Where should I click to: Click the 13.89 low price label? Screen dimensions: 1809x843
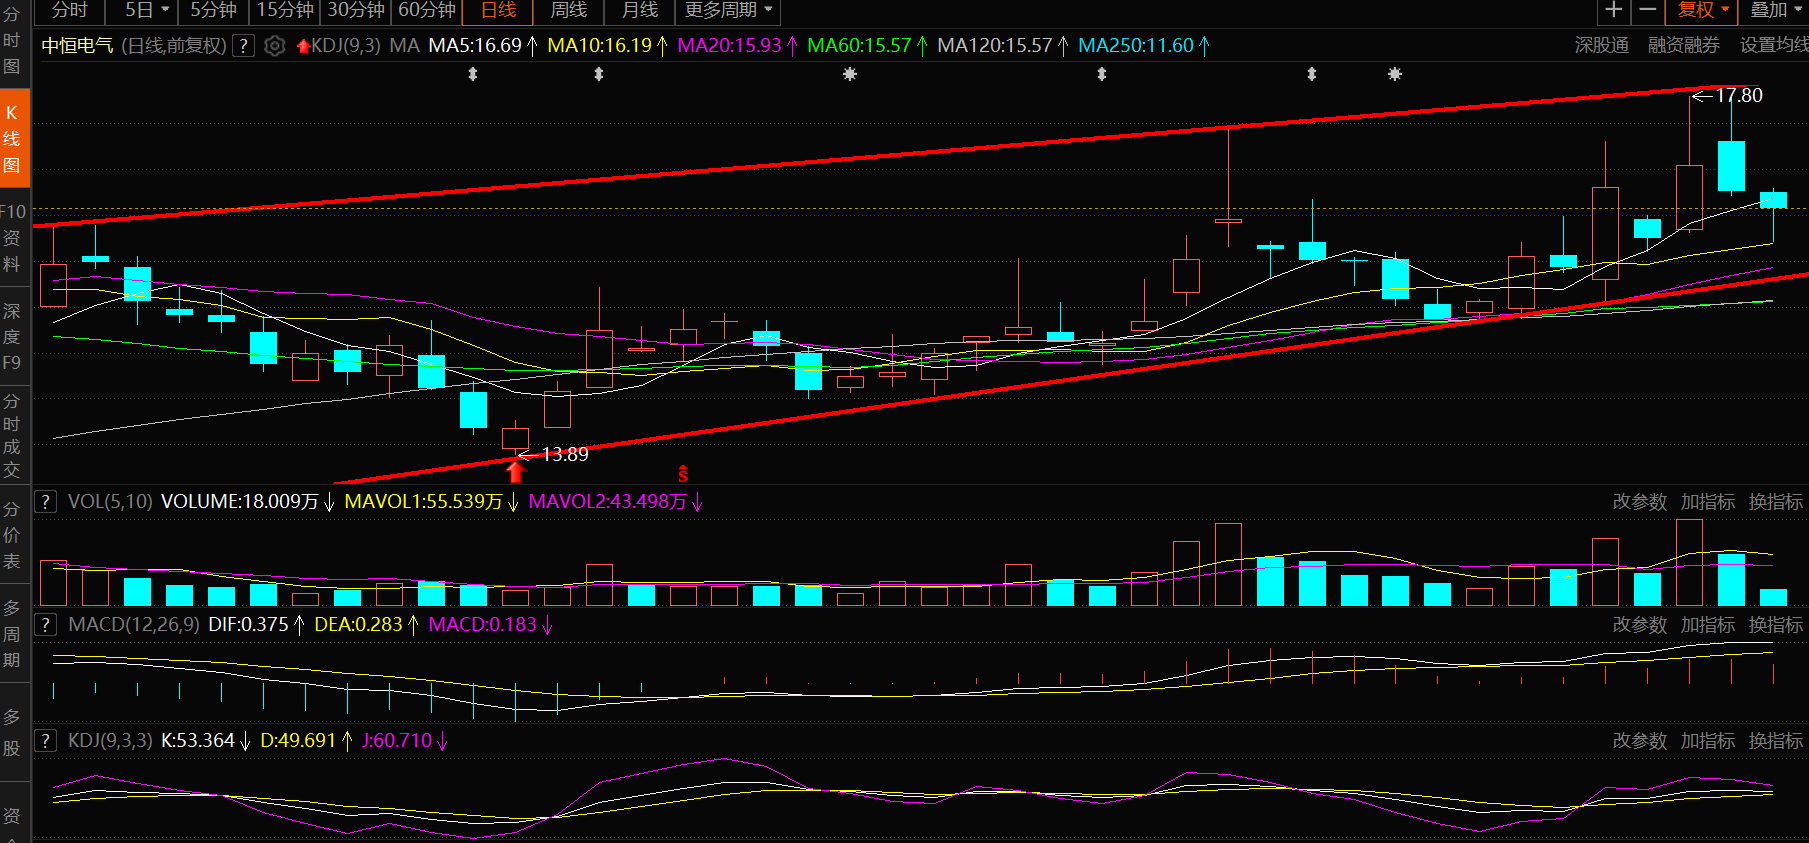coord(565,455)
